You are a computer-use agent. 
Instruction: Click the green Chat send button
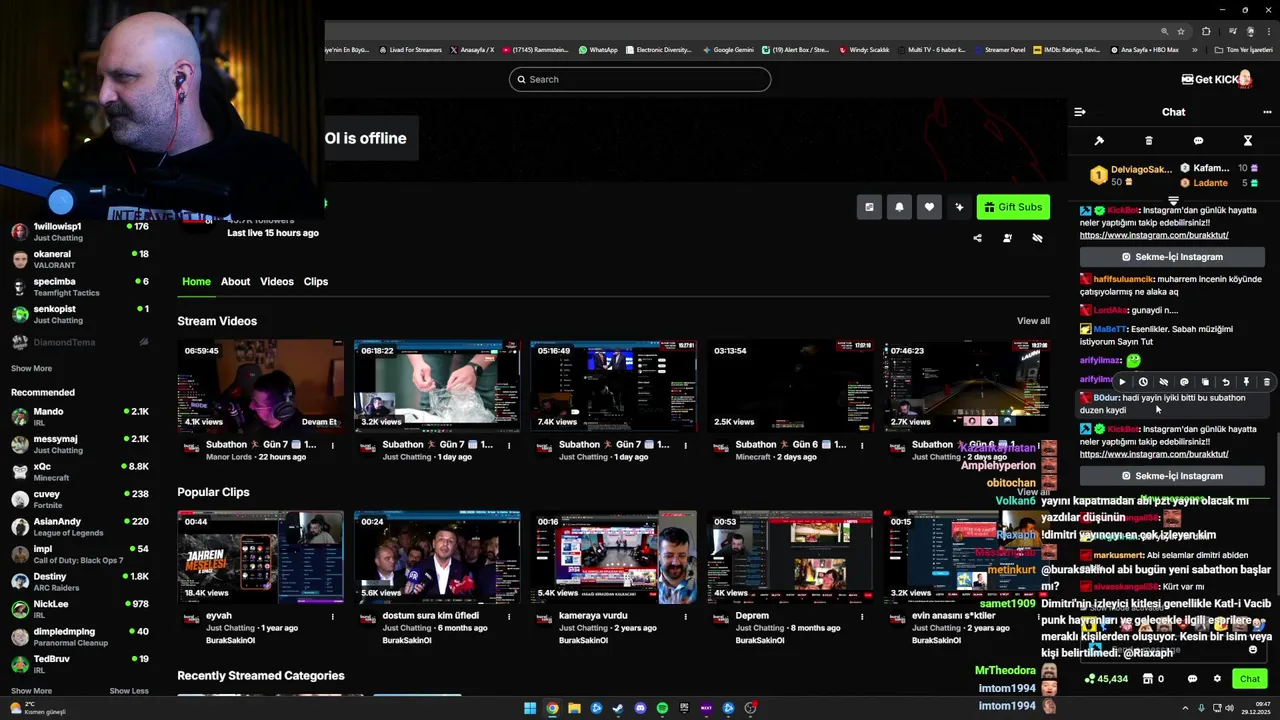pos(1250,679)
